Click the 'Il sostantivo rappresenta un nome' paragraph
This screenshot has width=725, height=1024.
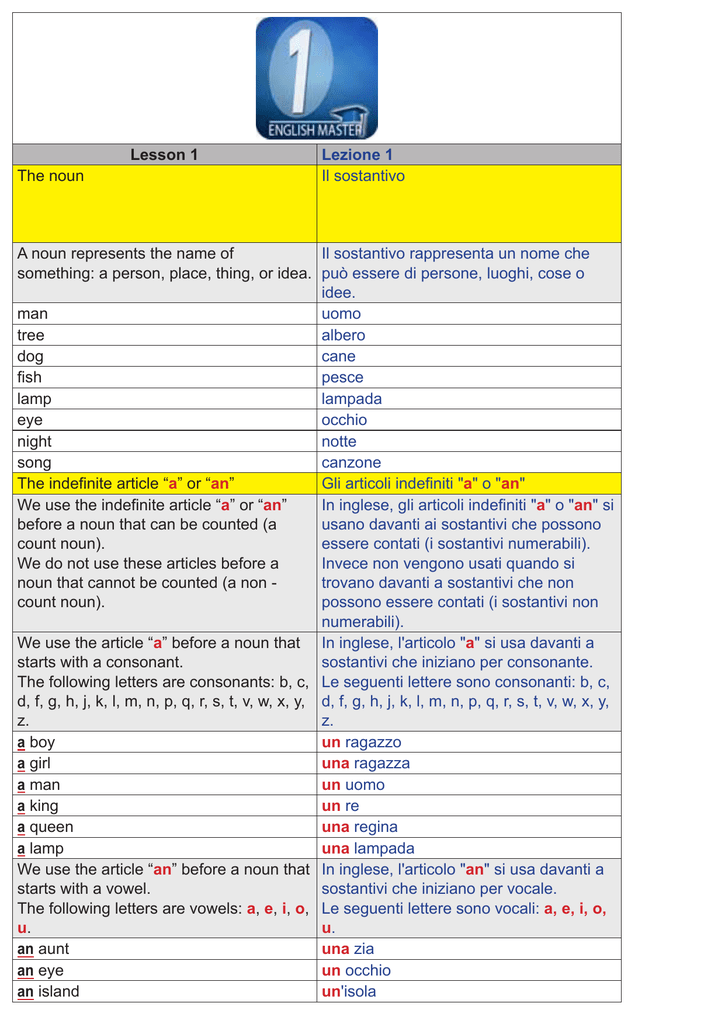(469, 272)
